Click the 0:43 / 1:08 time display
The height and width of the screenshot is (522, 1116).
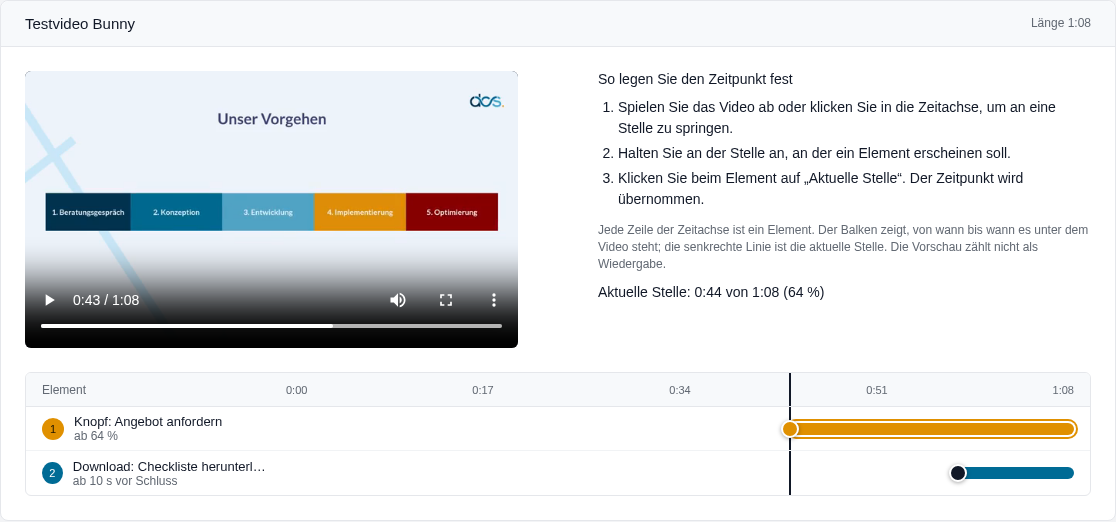click(x=106, y=301)
